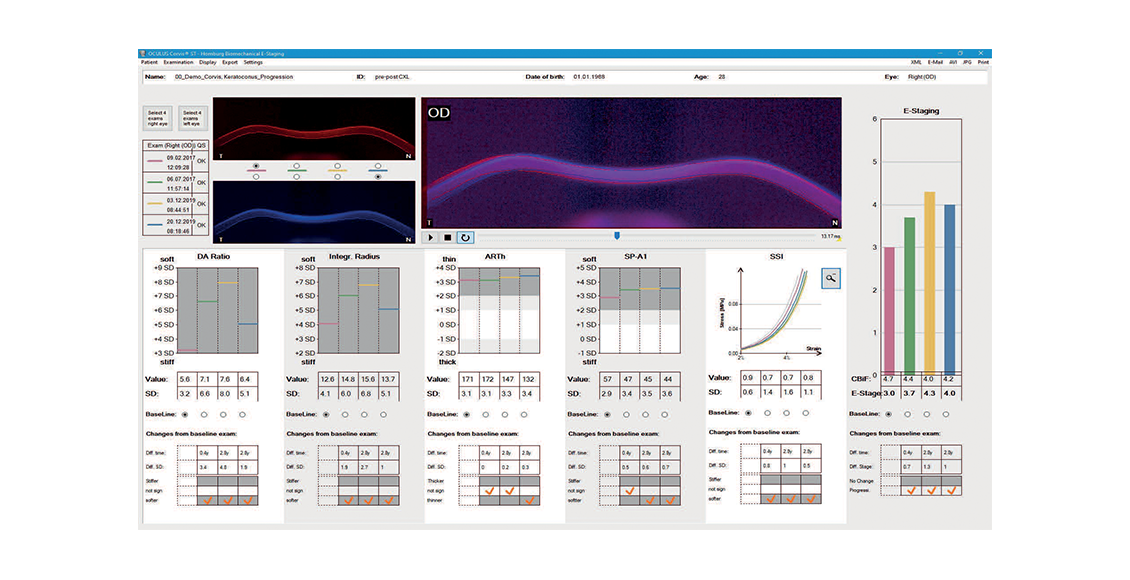Image resolution: width=1130 pixels, height=580 pixels.
Task: Click E-Stage value 3.7
Action: pos(909,393)
